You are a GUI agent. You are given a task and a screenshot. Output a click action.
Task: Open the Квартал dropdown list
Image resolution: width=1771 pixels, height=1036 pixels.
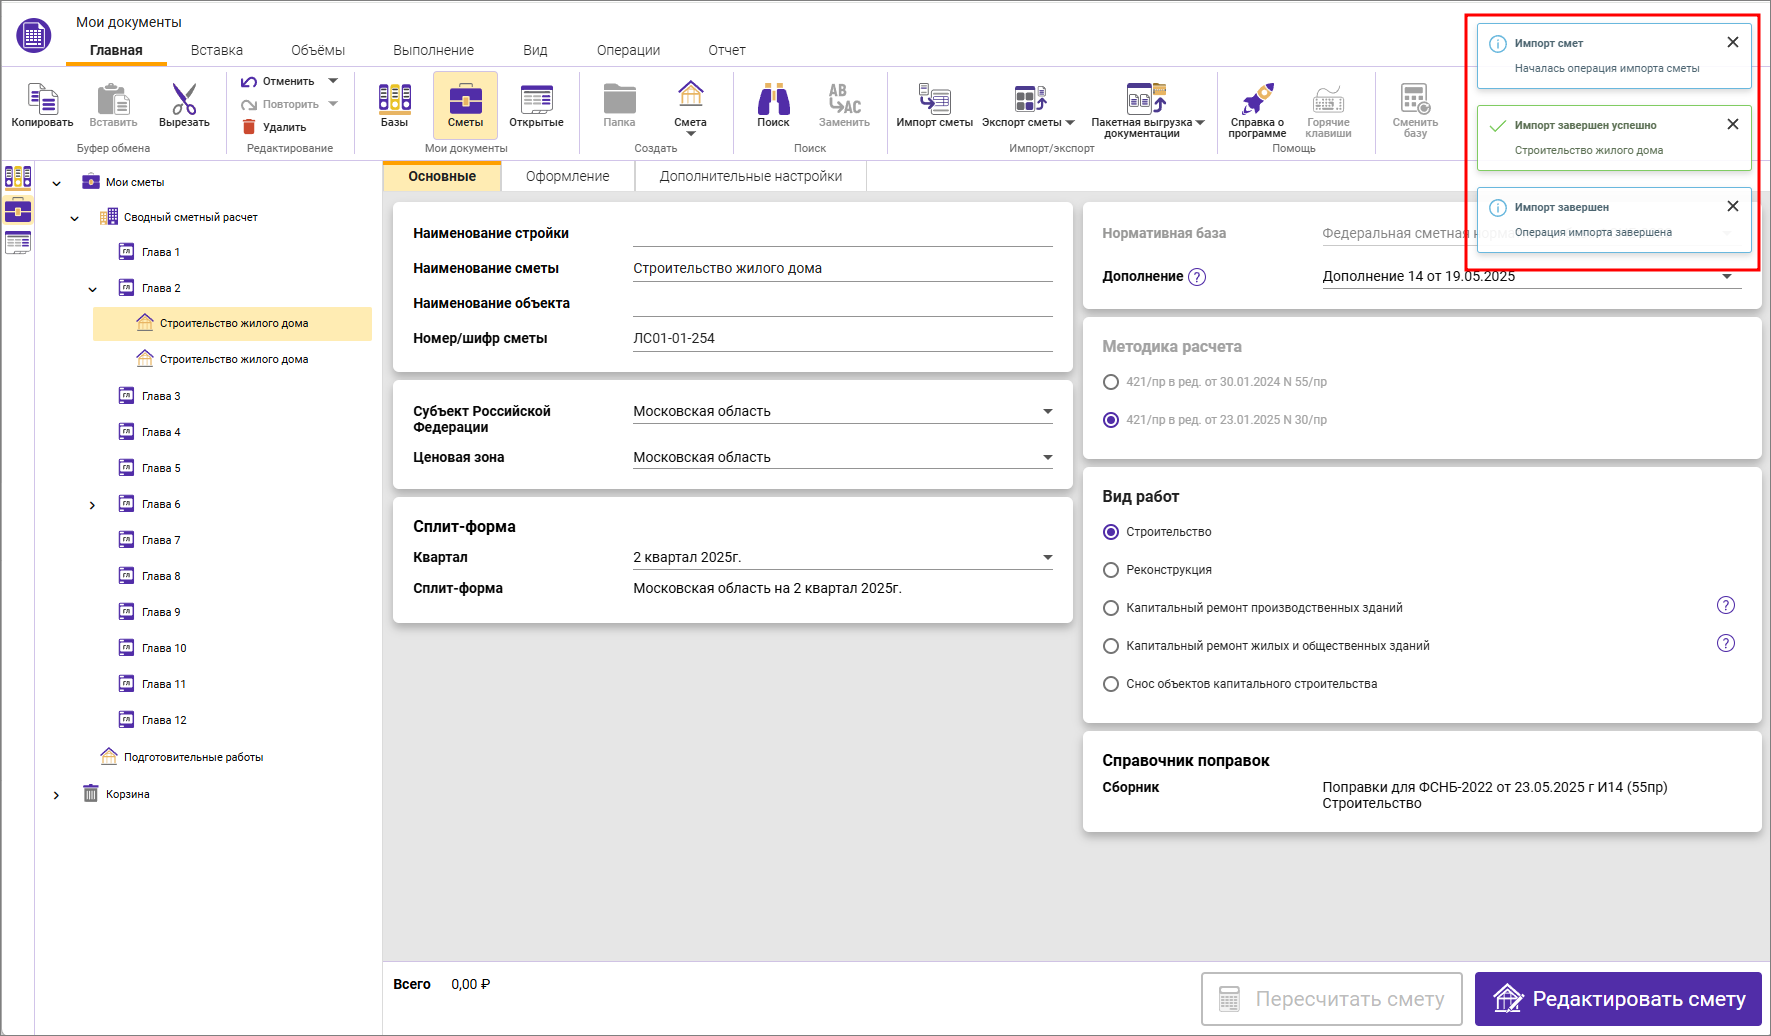(1047, 558)
